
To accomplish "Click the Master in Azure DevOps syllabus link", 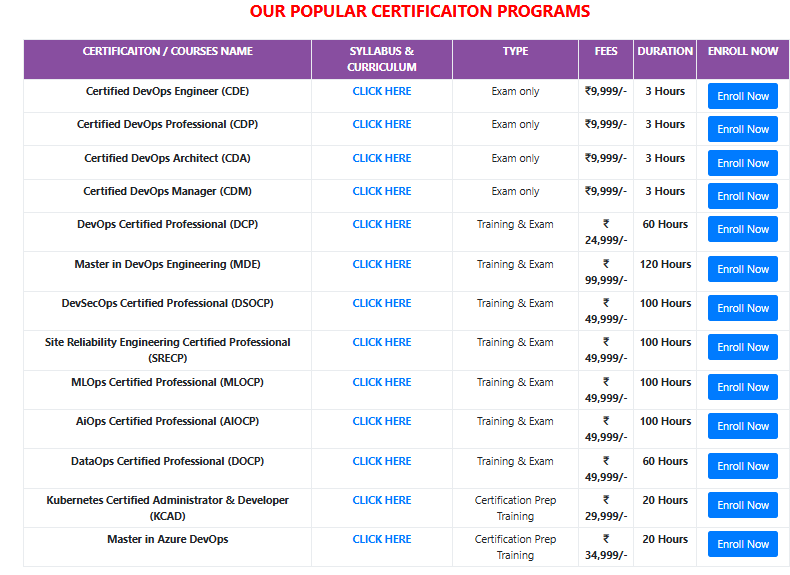I will (x=381, y=539).
